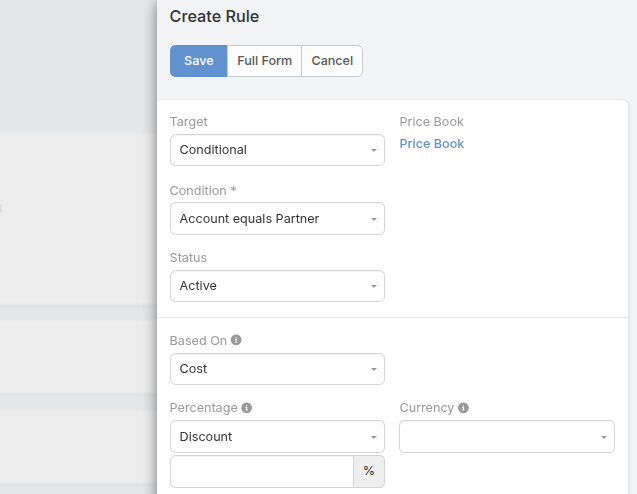Click into the percentage value input field
This screenshot has width=637, height=494.
[261, 471]
